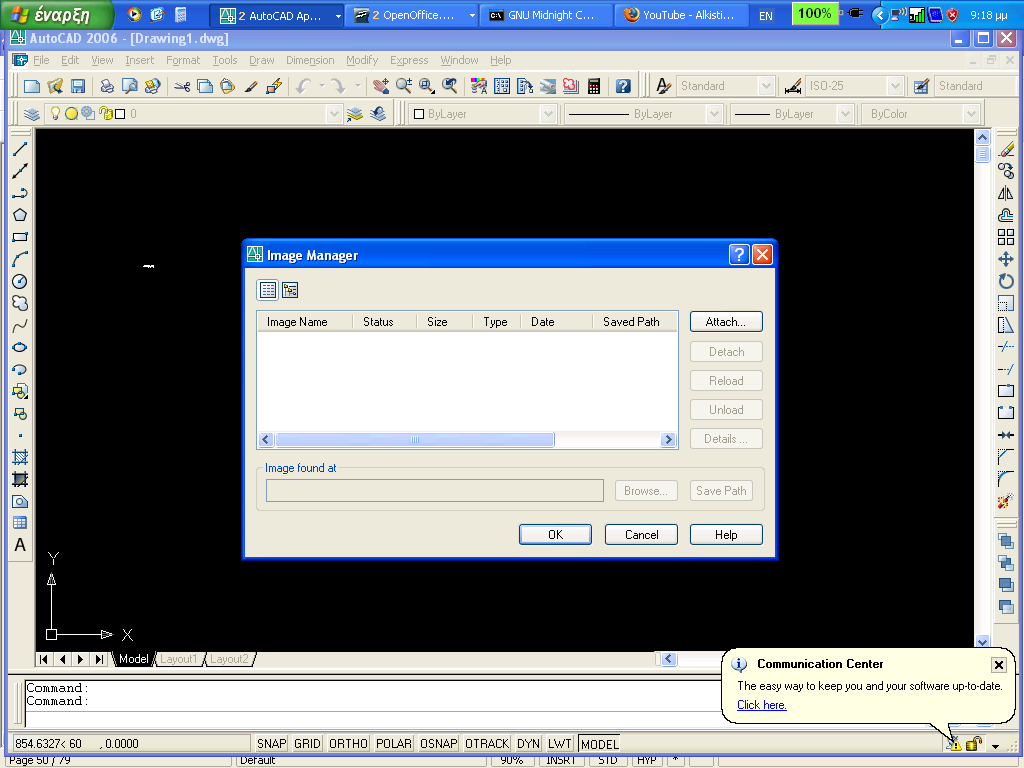
Task: Select the Ellipse draw tool
Action: click(x=20, y=347)
